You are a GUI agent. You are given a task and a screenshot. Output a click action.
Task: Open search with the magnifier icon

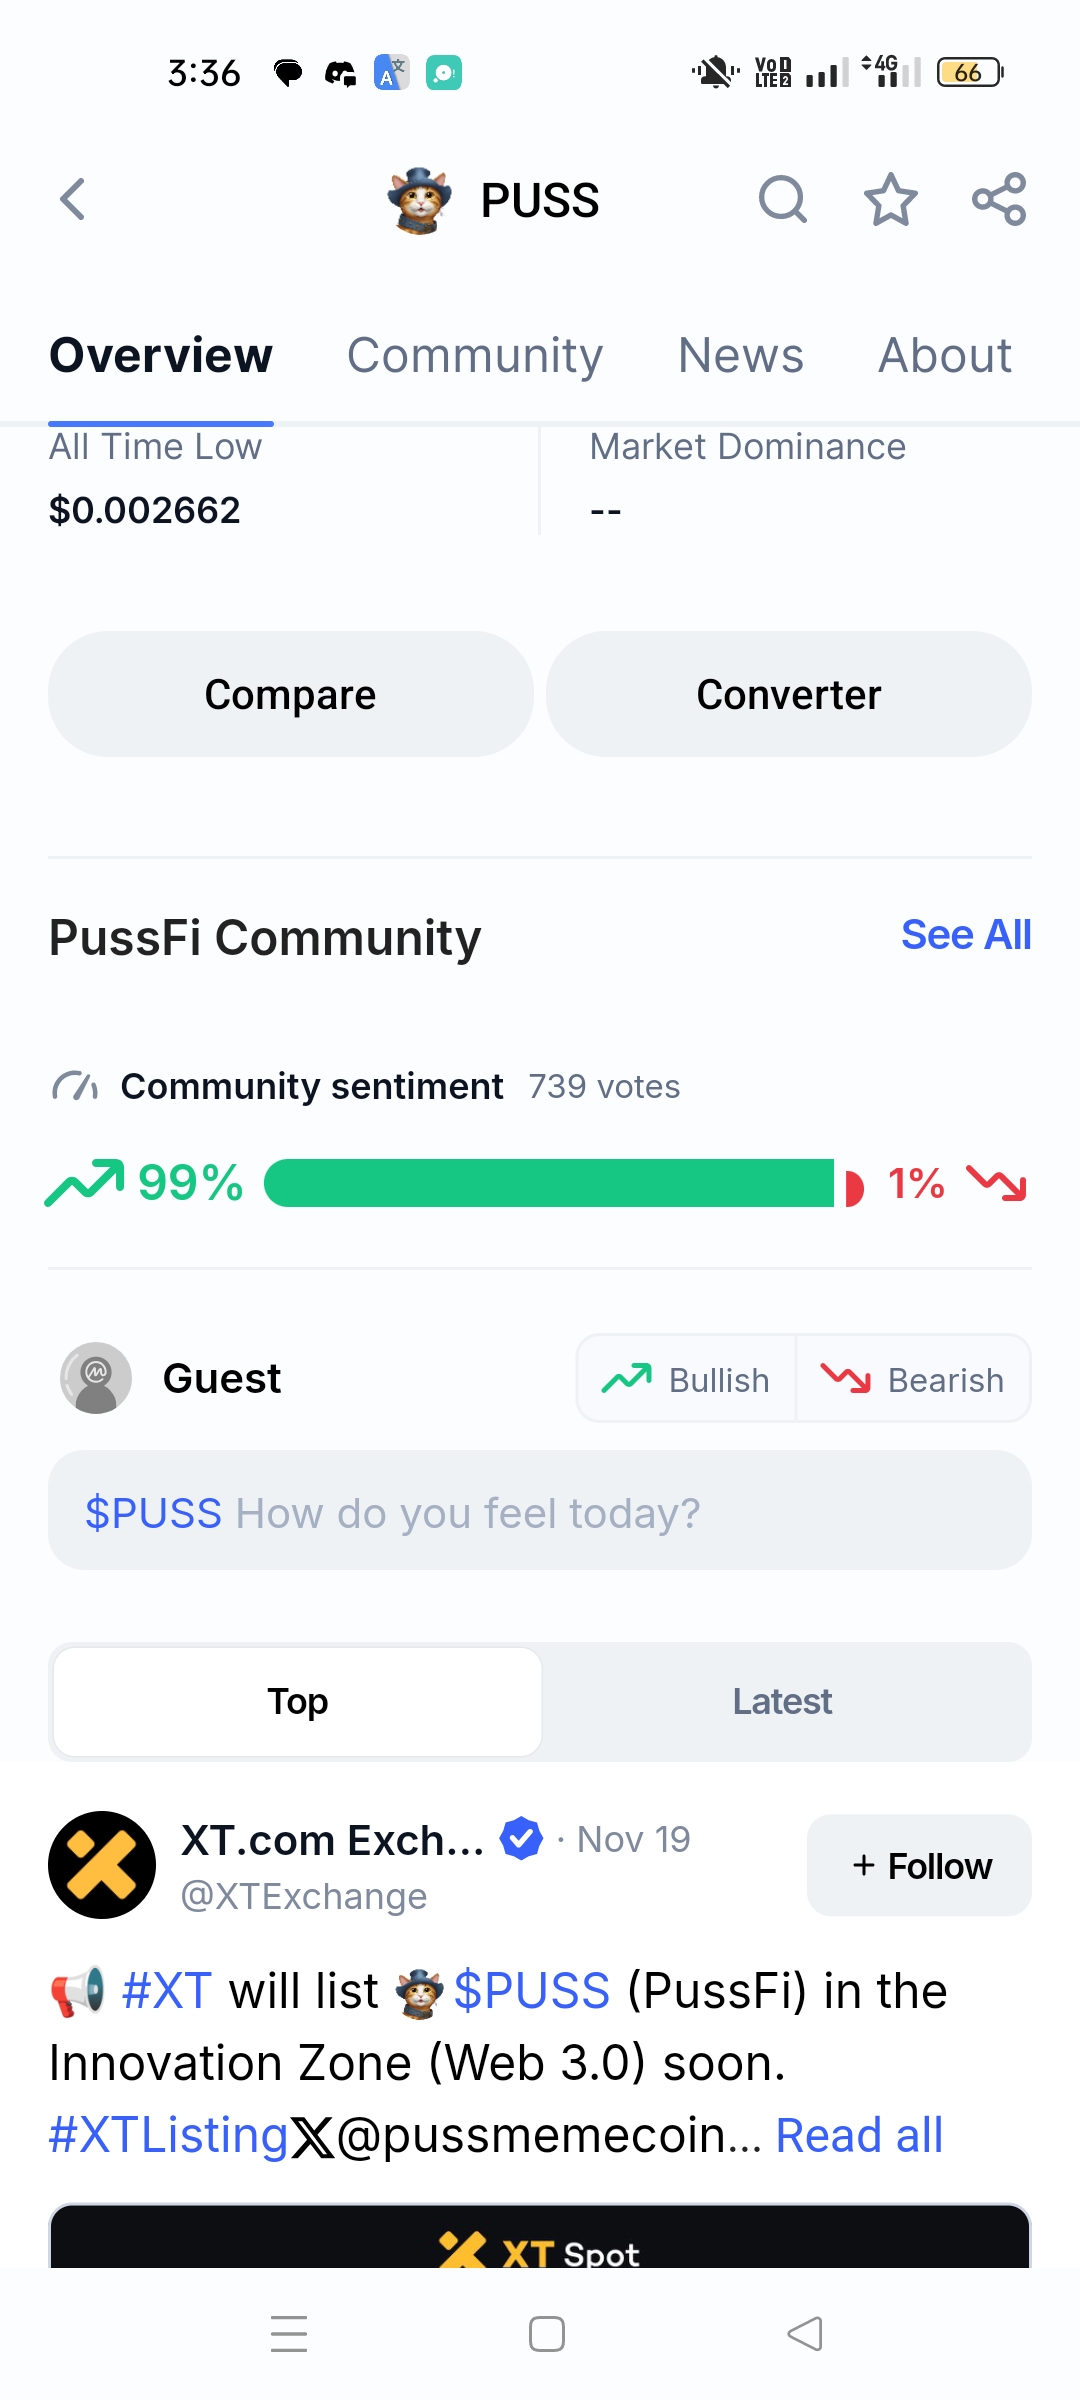[x=782, y=199]
